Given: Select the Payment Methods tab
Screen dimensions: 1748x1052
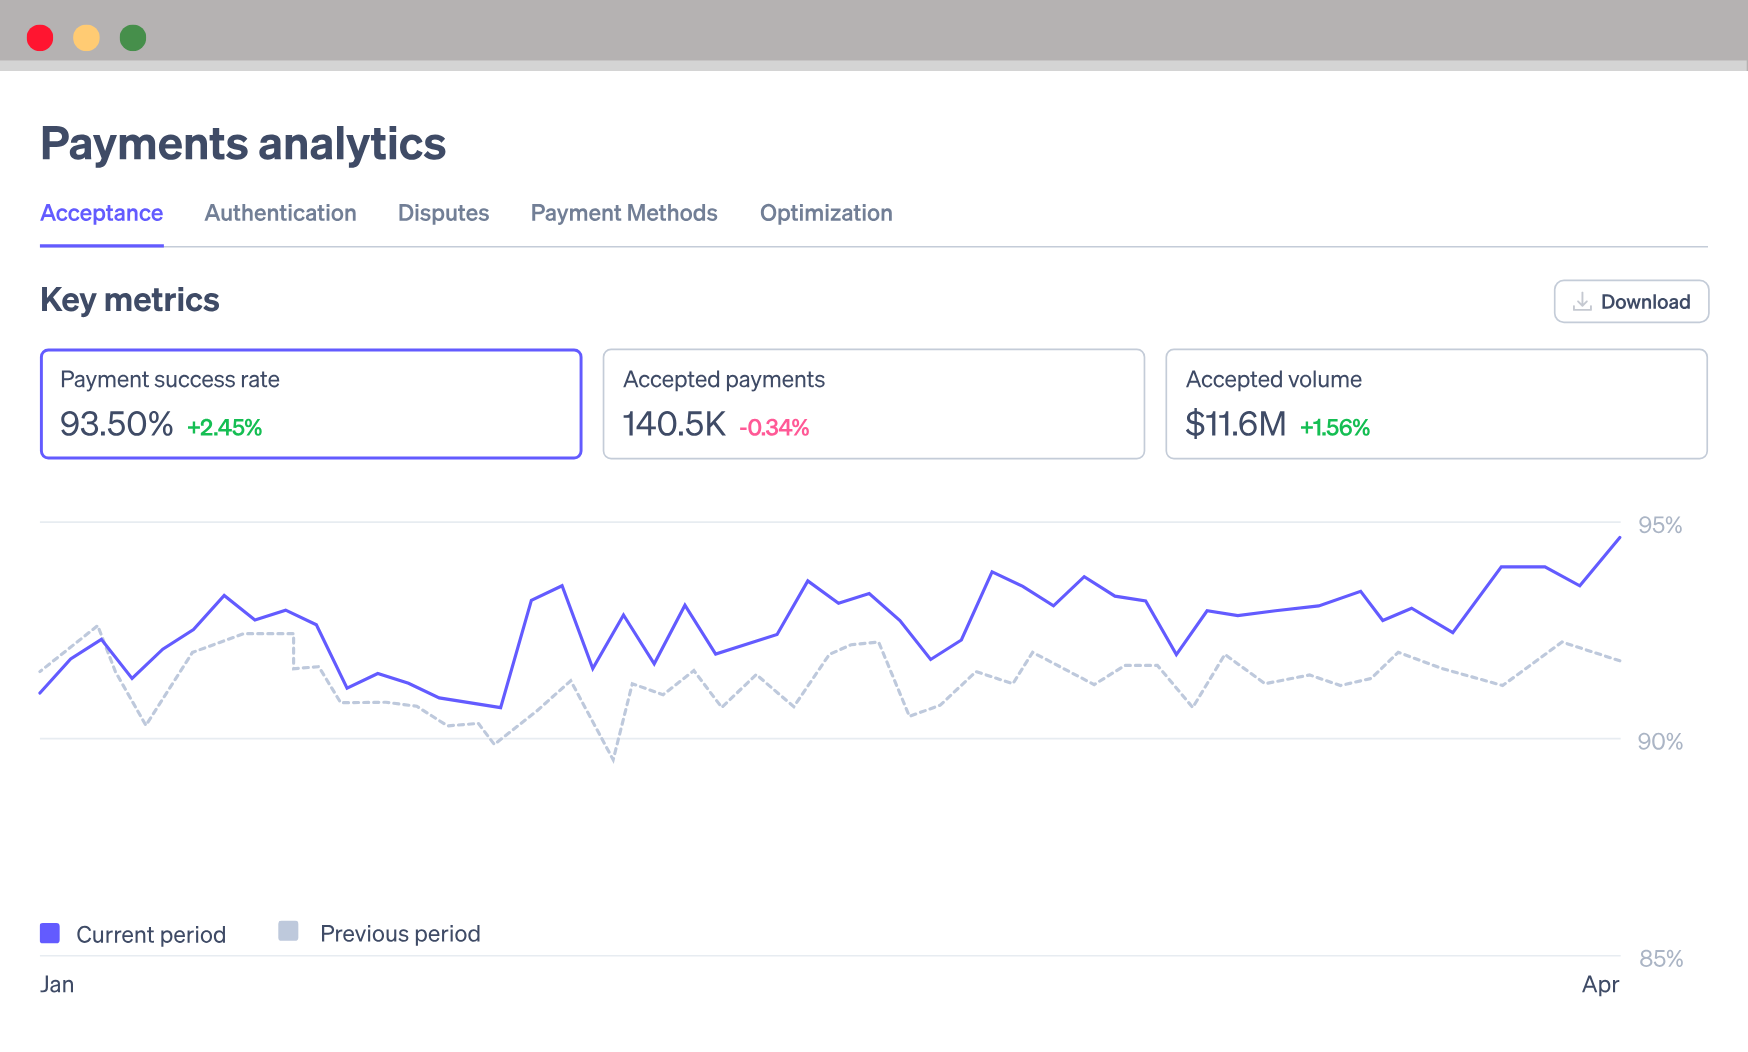Looking at the screenshot, I should pyautogui.click(x=624, y=213).
